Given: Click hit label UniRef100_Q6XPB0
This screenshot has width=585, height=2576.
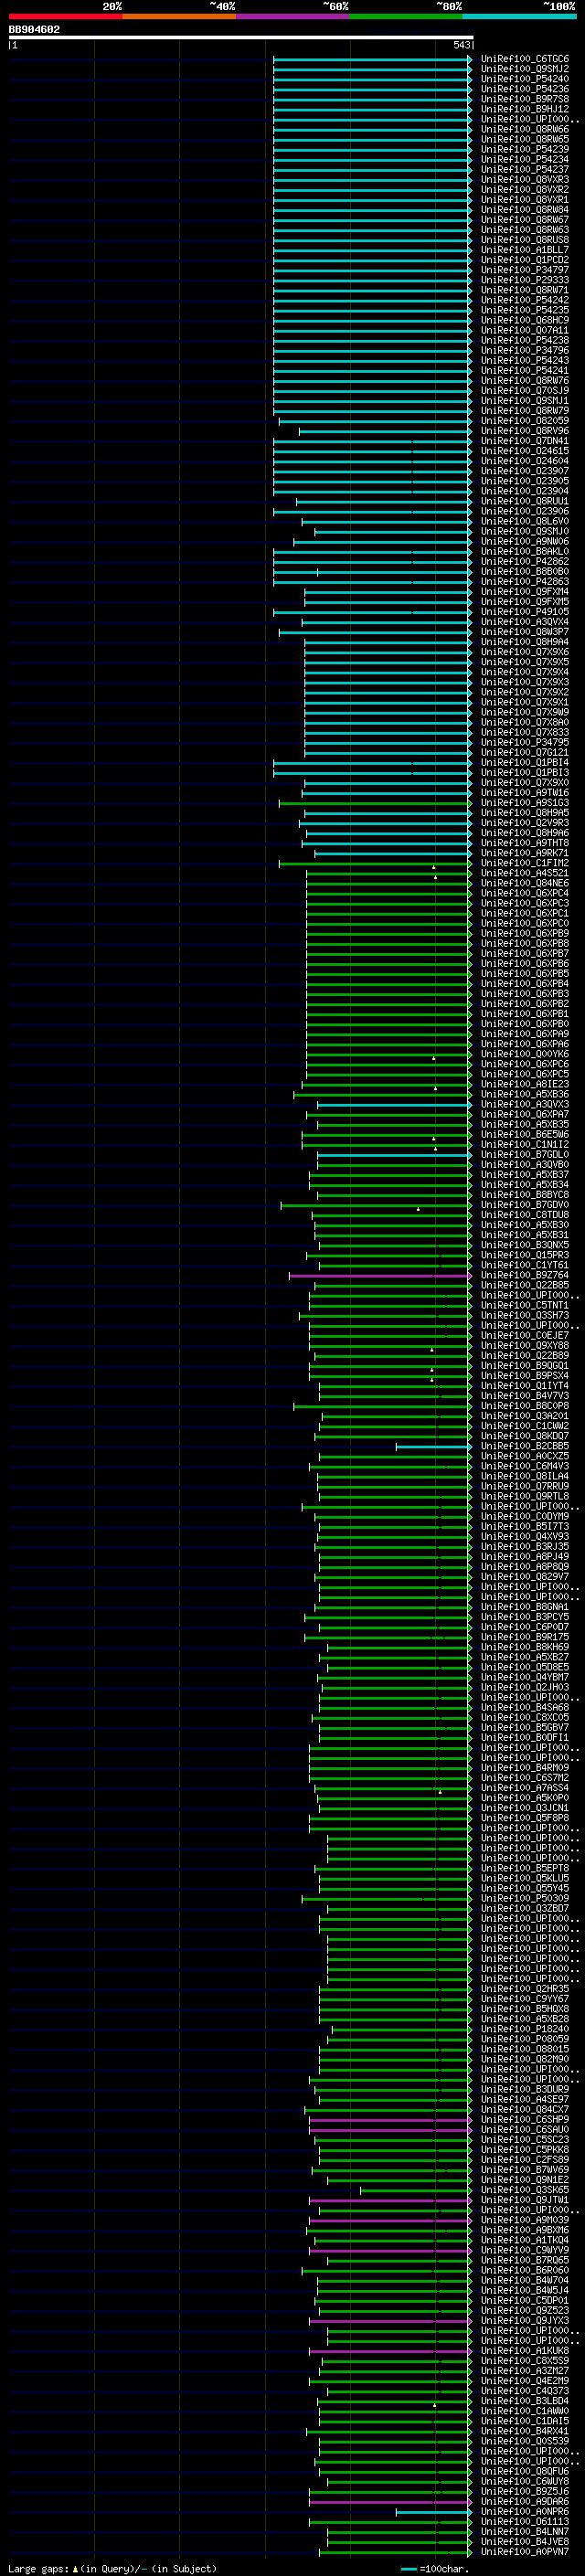Looking at the screenshot, I should coord(525,1024).
